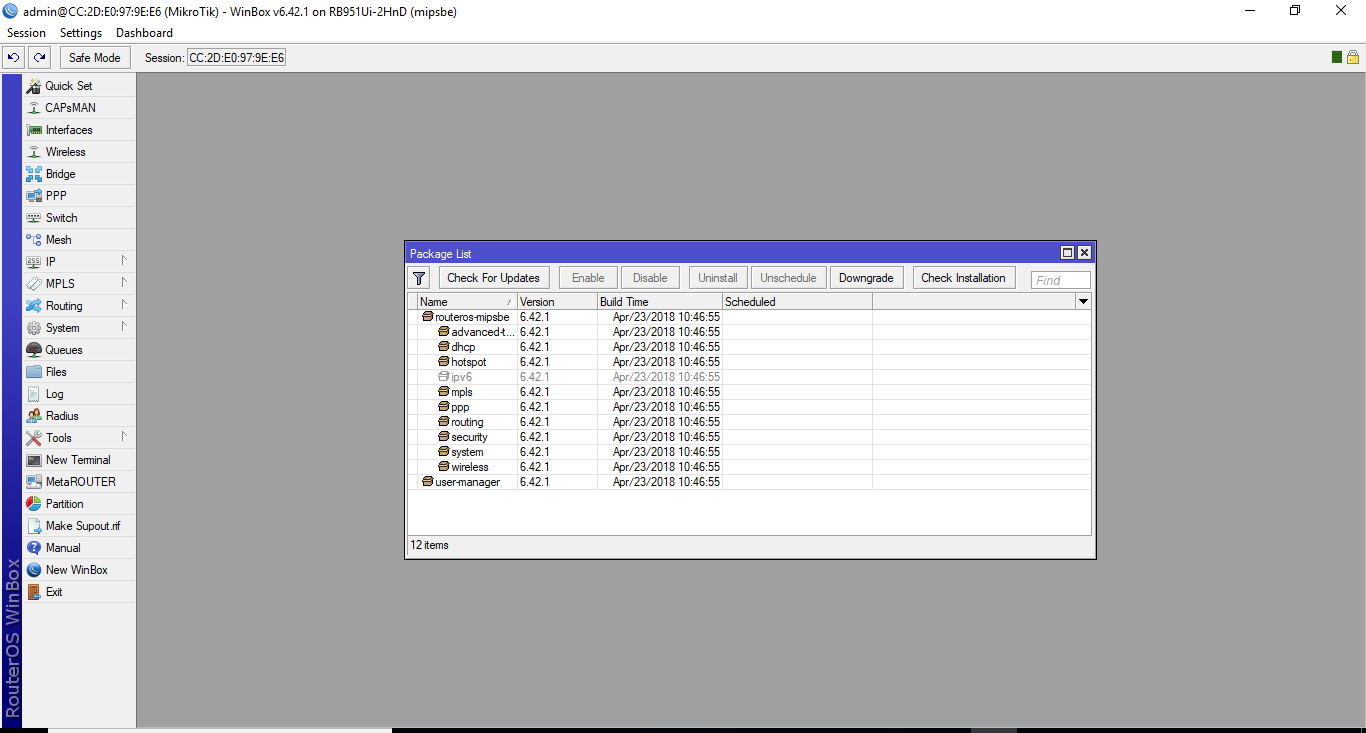Click the Redo arrow icon in toolbar

[x=40, y=58]
